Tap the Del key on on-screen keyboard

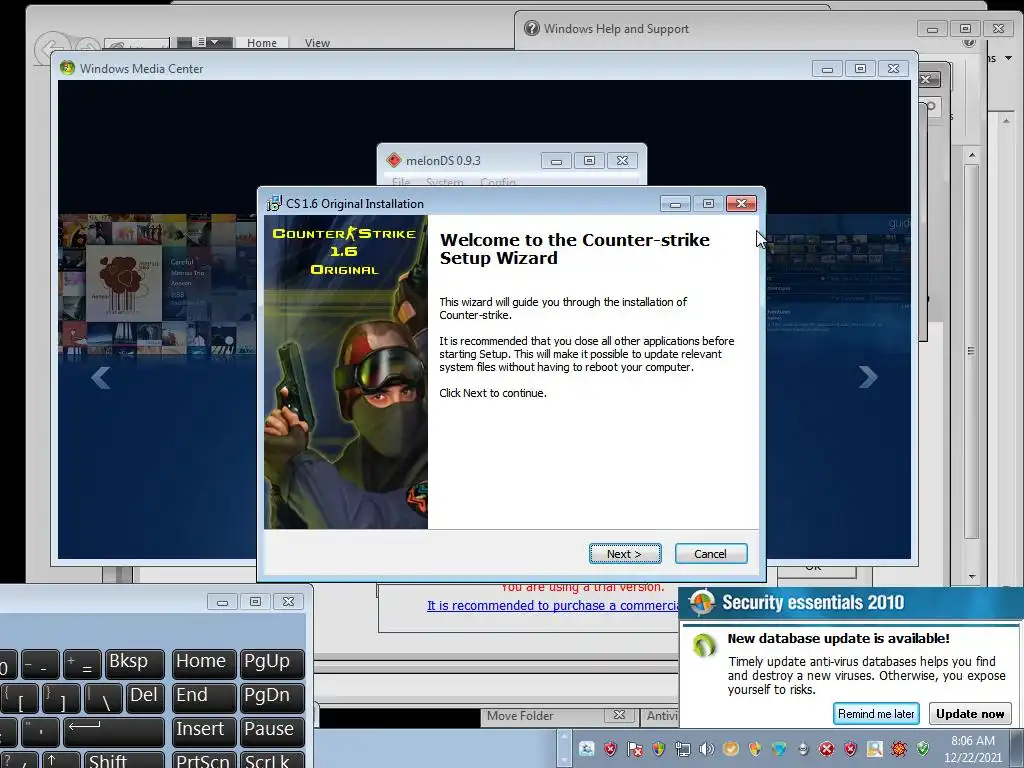point(144,697)
